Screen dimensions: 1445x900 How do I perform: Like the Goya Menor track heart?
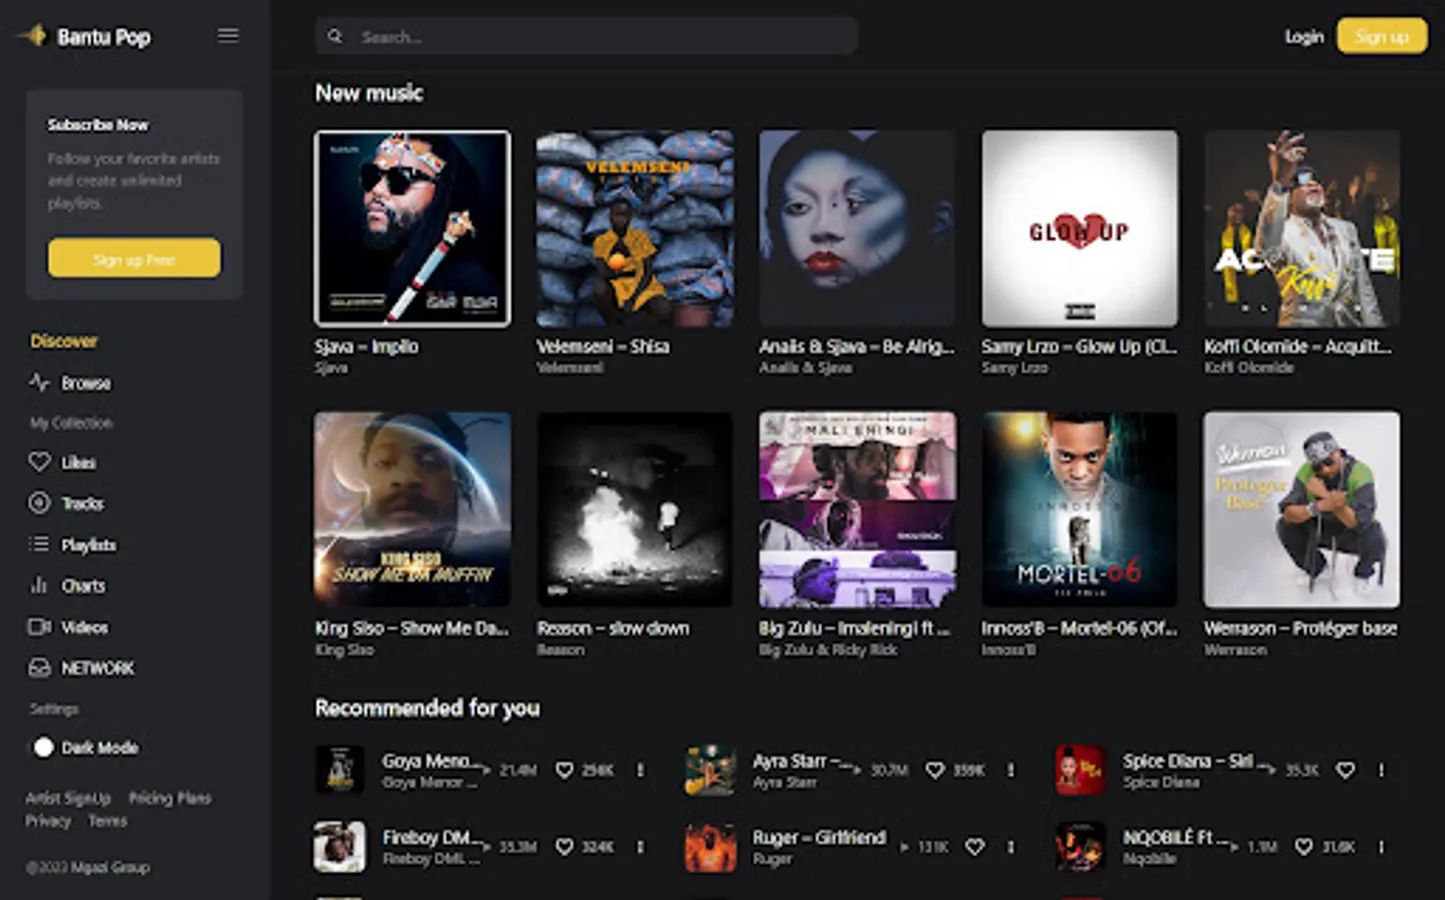[x=564, y=770]
